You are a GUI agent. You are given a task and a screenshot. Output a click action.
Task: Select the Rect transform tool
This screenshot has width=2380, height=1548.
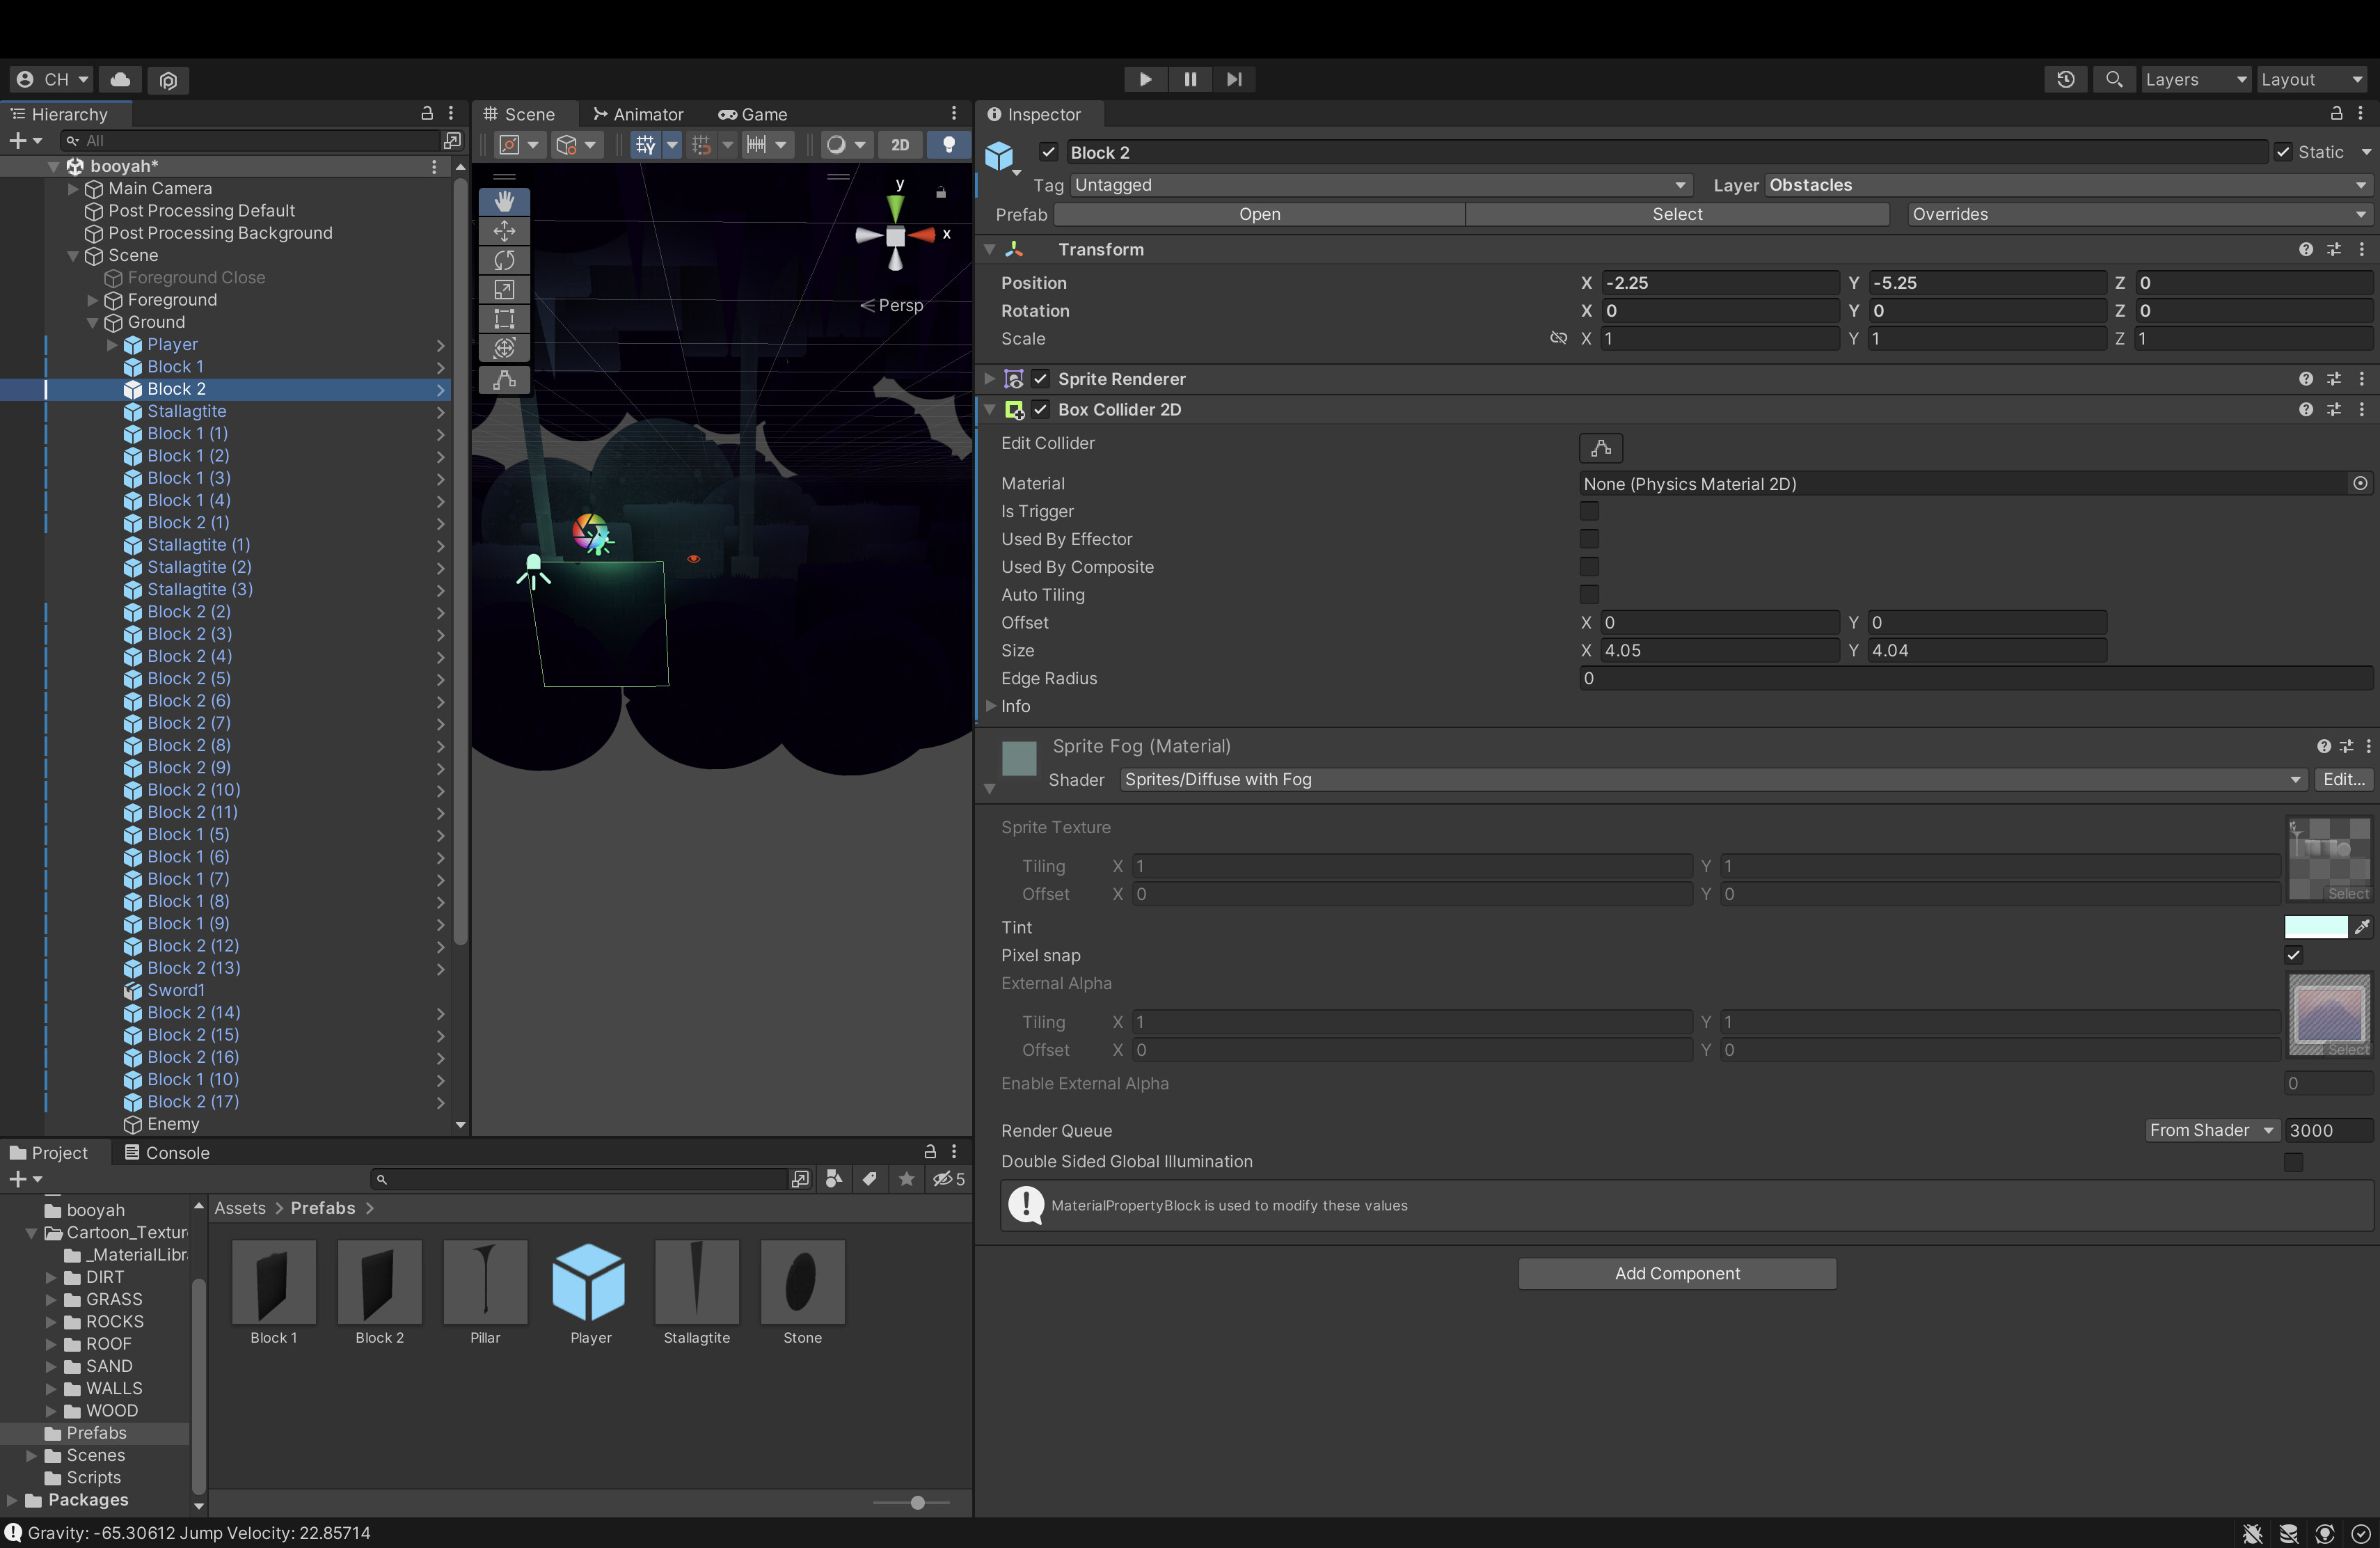pyautogui.click(x=504, y=319)
